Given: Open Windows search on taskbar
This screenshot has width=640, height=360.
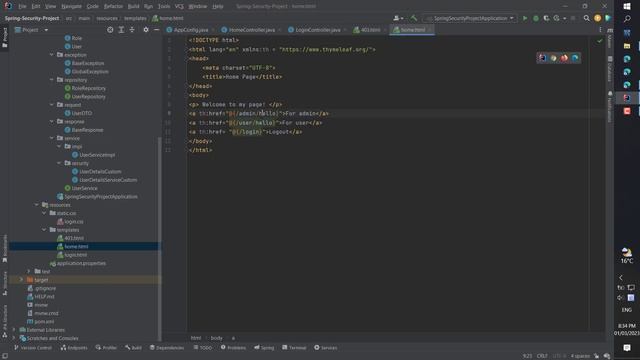Looking at the screenshot, I should (627, 19).
